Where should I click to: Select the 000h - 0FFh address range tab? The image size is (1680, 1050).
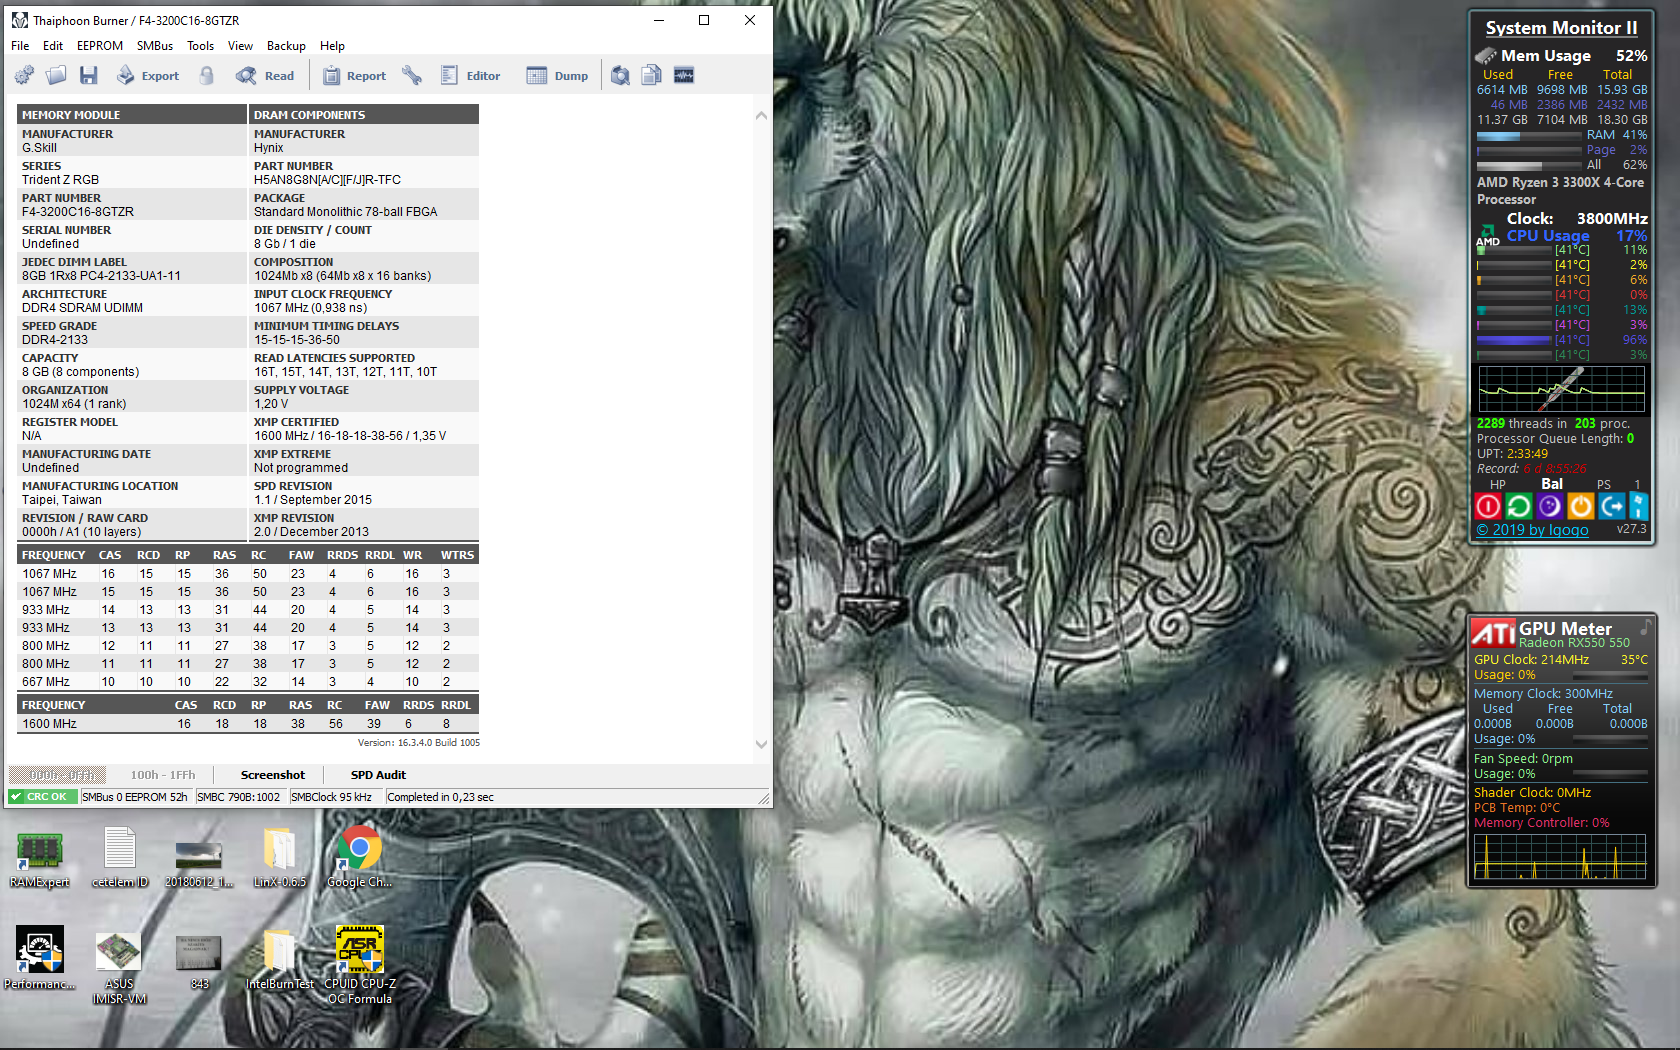(56, 775)
